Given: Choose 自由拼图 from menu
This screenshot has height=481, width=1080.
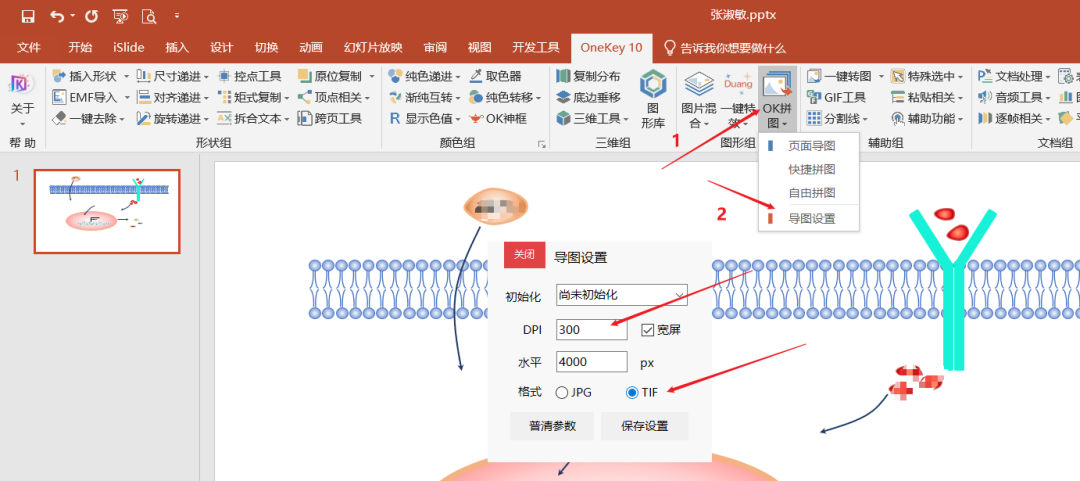Looking at the screenshot, I should (x=809, y=192).
